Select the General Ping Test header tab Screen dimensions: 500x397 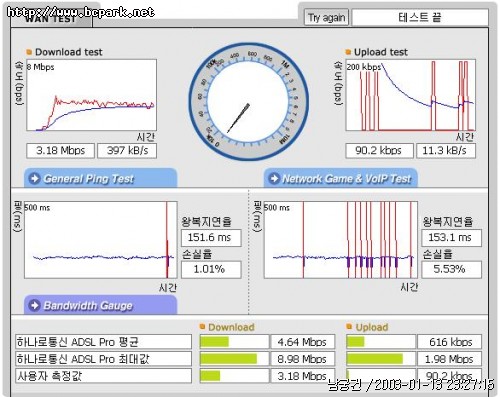[x=100, y=178]
